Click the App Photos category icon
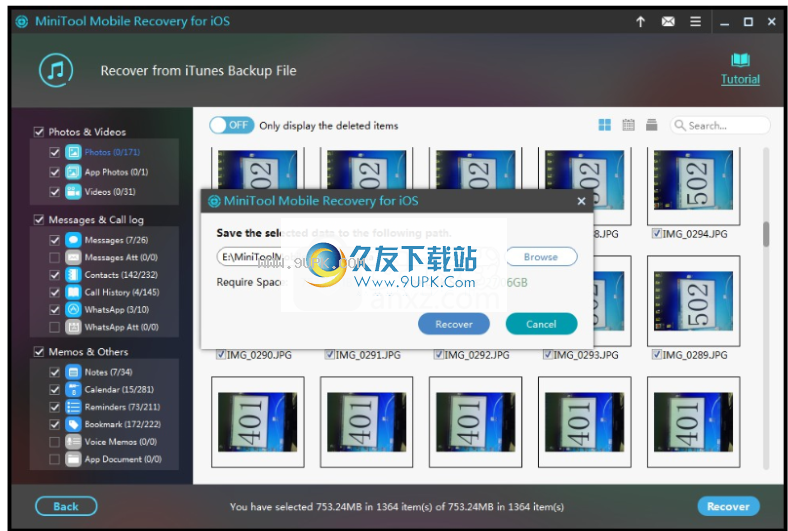 [x=73, y=172]
